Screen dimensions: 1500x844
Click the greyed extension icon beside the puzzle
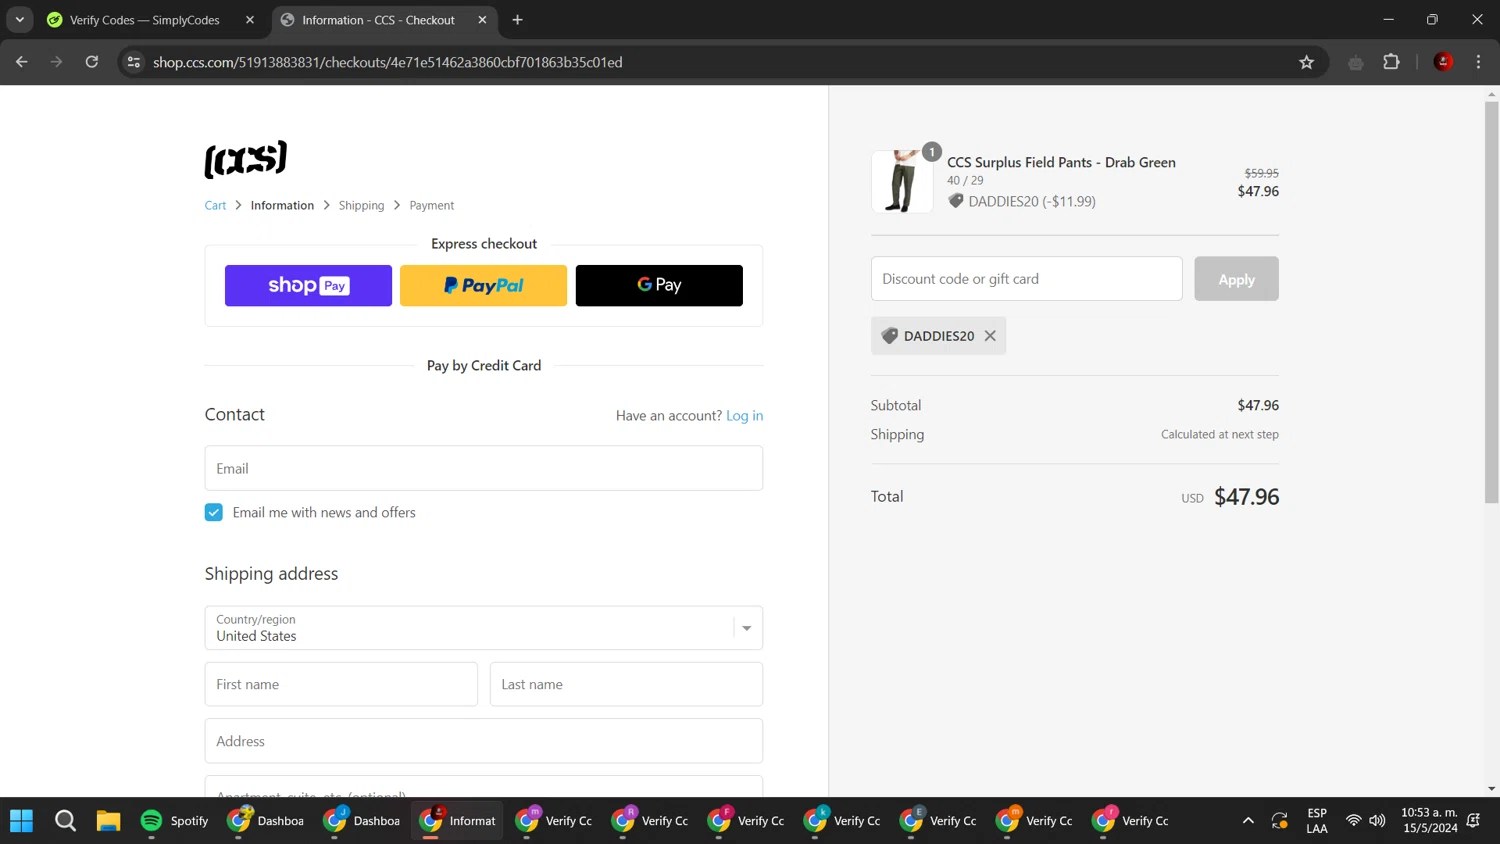click(1356, 62)
